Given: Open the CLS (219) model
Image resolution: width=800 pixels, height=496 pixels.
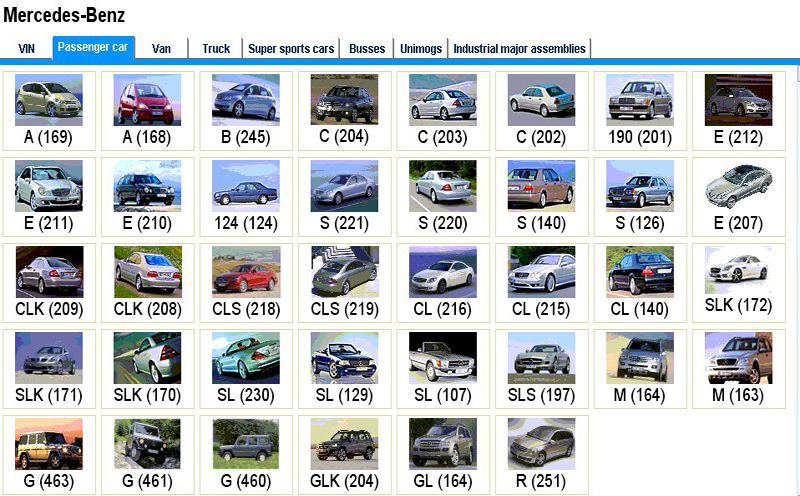Looking at the screenshot, I should point(344,283).
